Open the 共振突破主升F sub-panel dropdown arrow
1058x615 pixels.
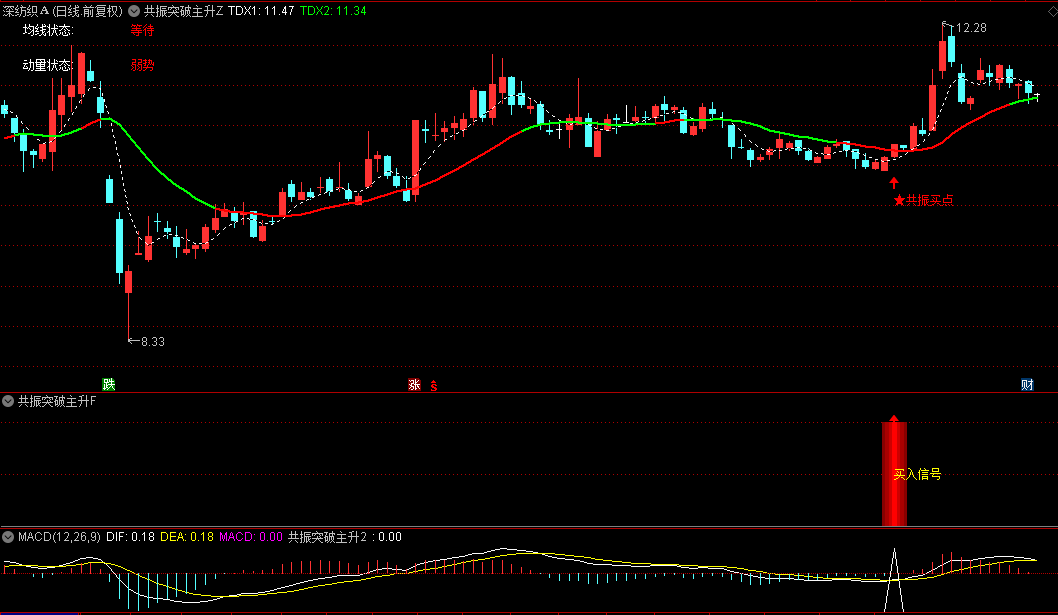(x=8, y=401)
